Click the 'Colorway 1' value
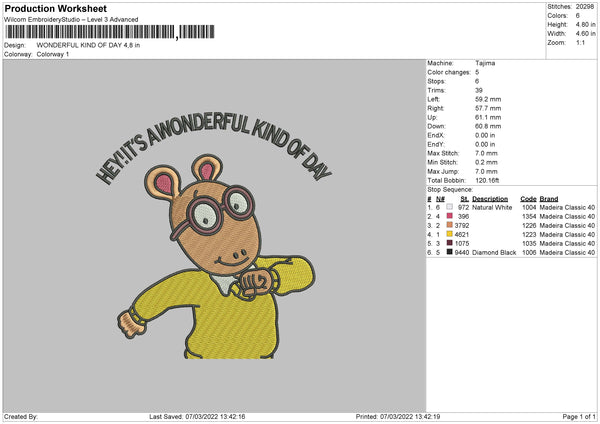Viewport: 600px width, 424px height. click(x=53, y=54)
